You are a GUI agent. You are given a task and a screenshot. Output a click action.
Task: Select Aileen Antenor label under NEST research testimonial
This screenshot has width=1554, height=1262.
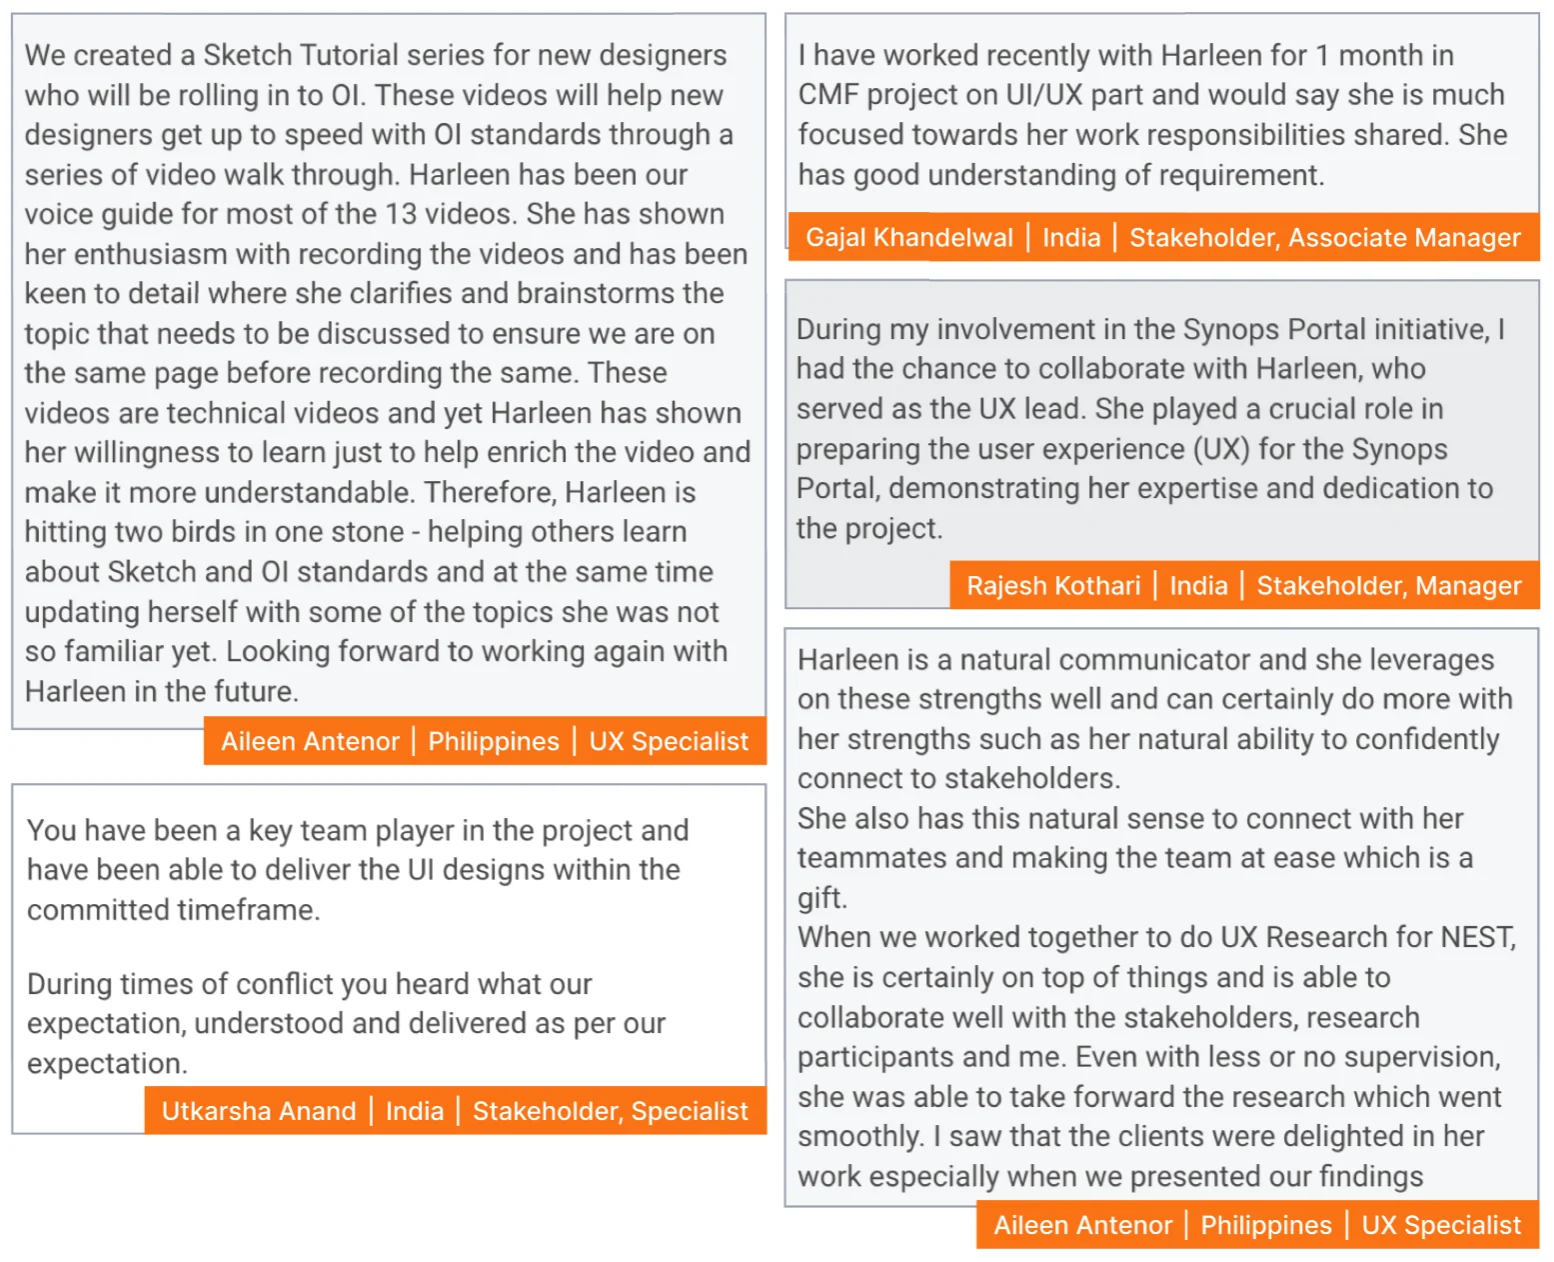click(x=1083, y=1225)
